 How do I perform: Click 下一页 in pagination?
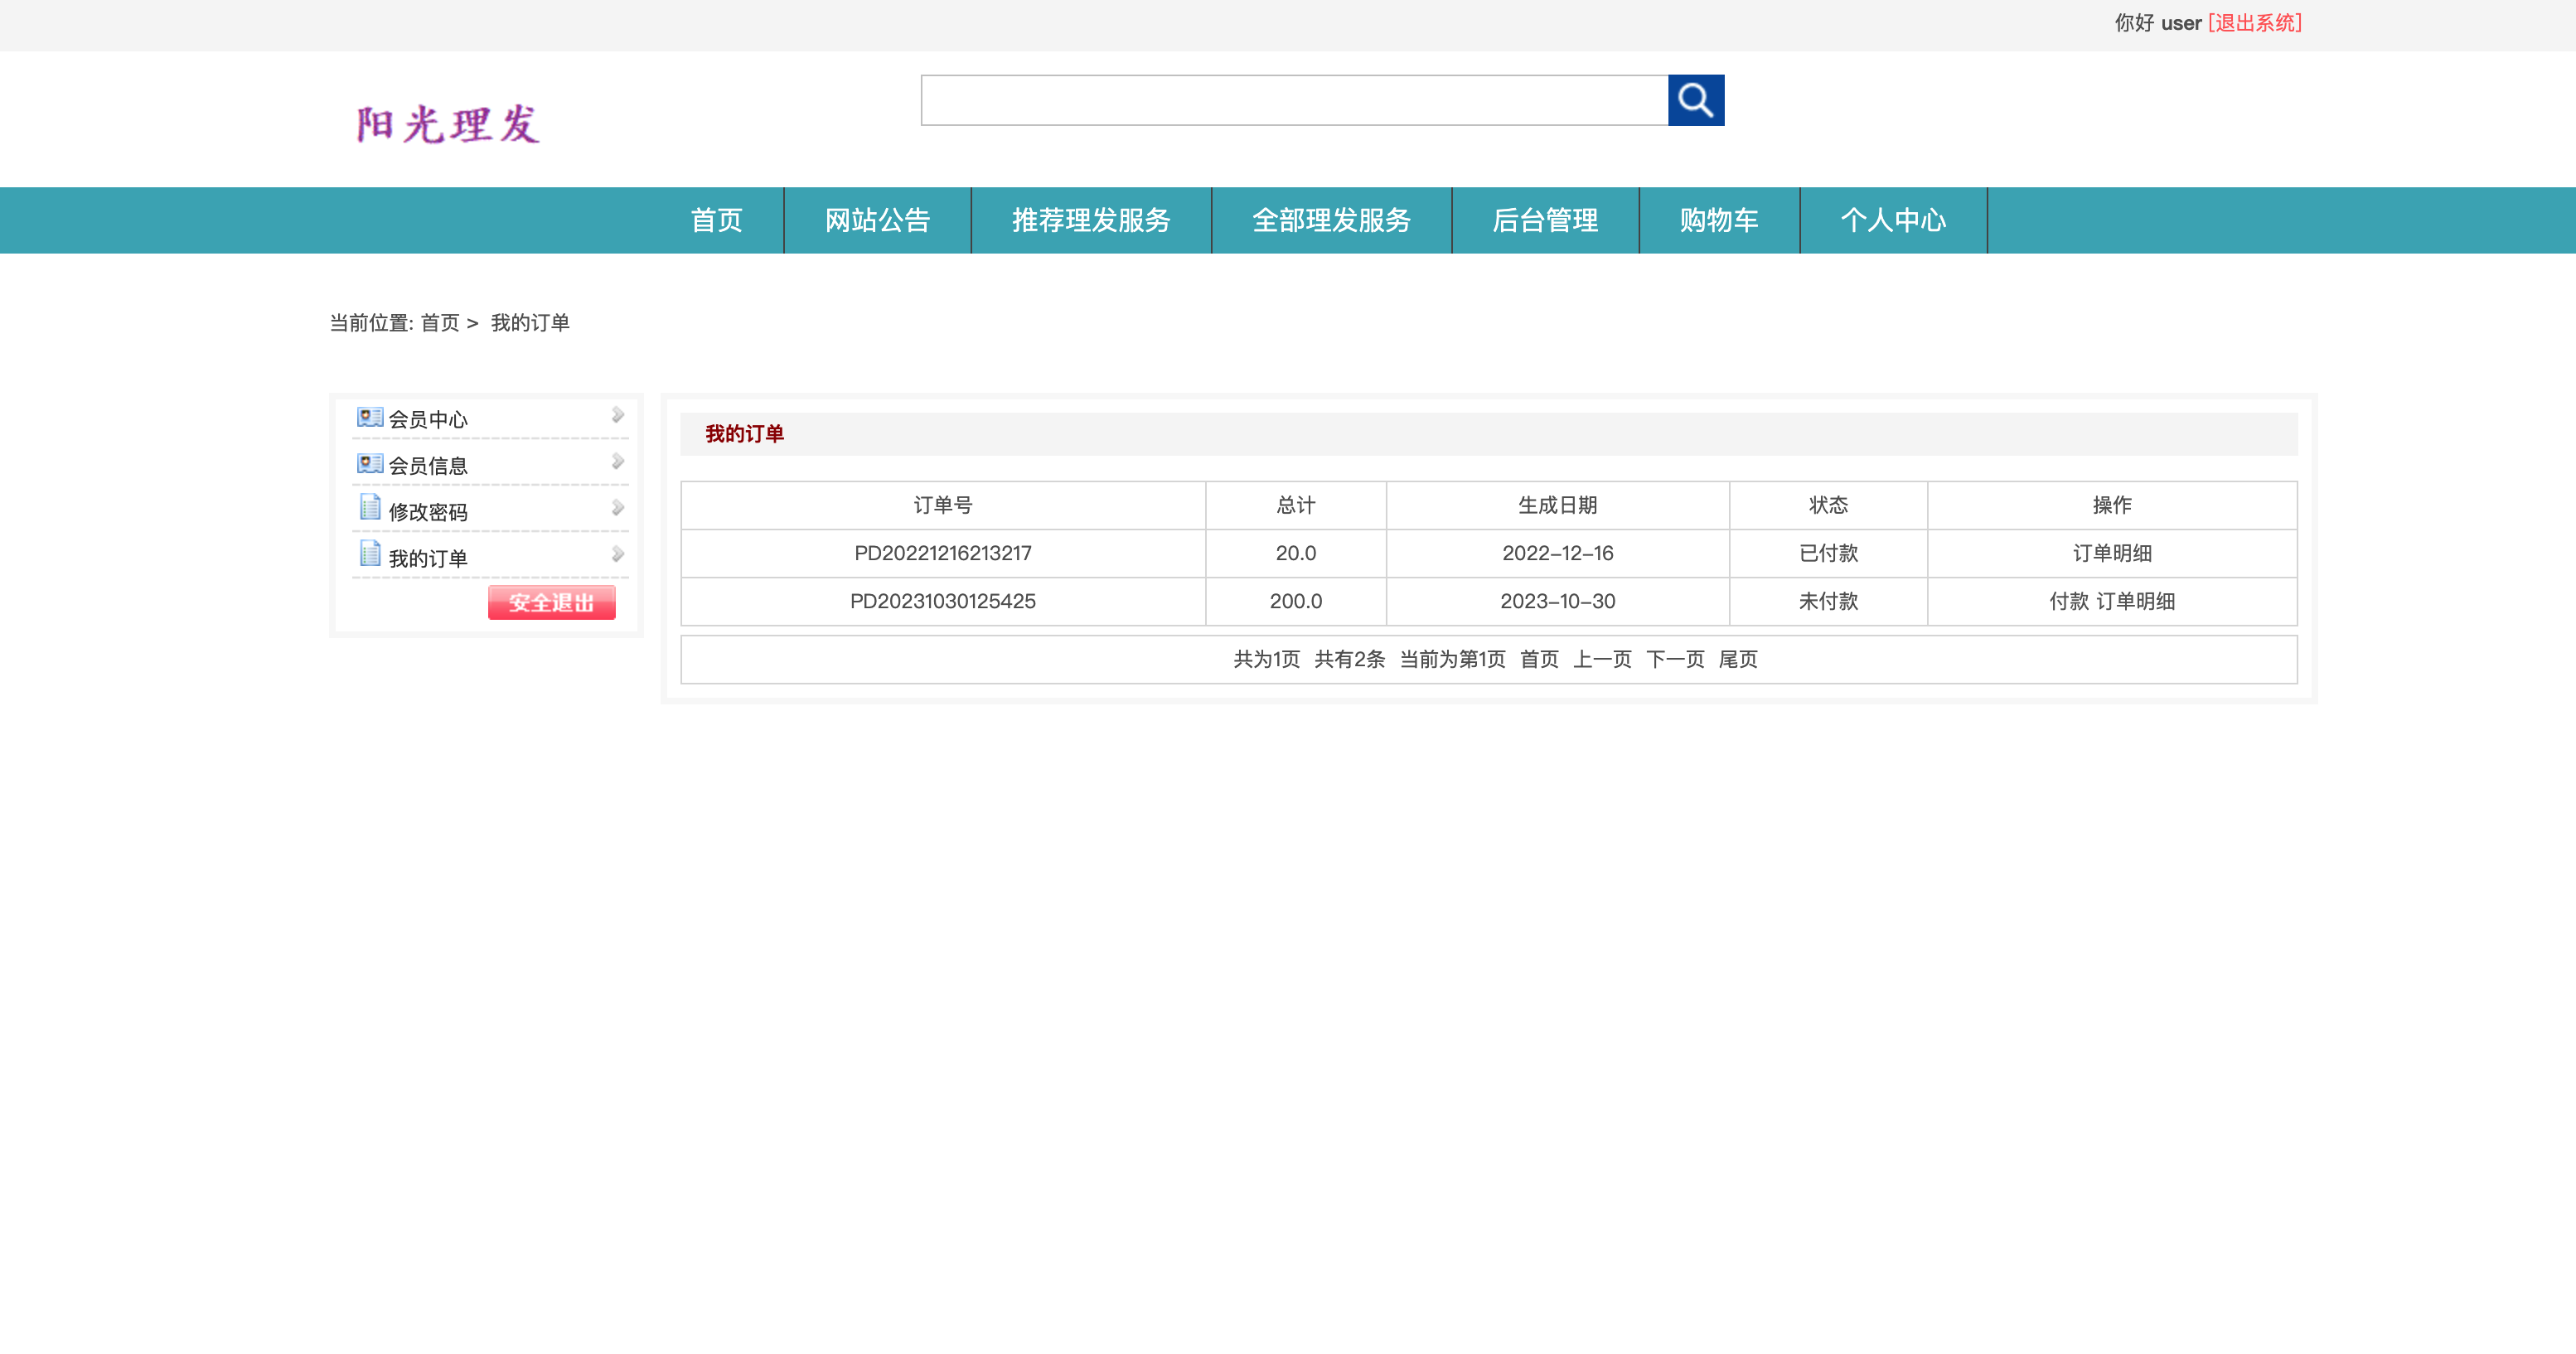pyautogui.click(x=1675, y=659)
